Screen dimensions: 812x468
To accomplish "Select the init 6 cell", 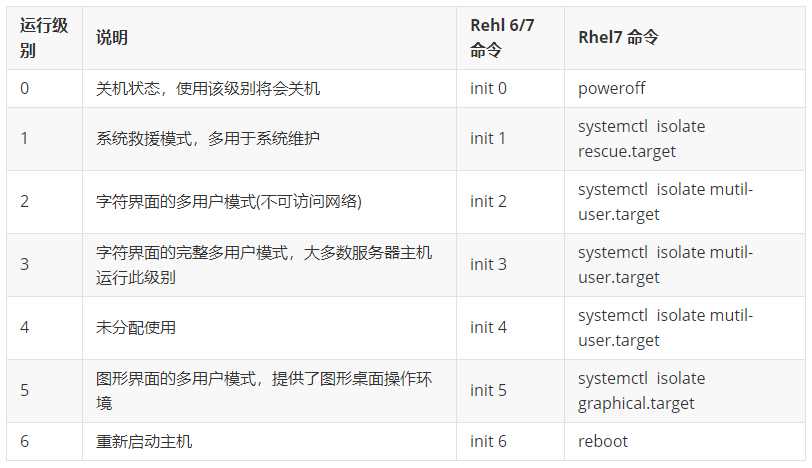I will click(510, 442).
